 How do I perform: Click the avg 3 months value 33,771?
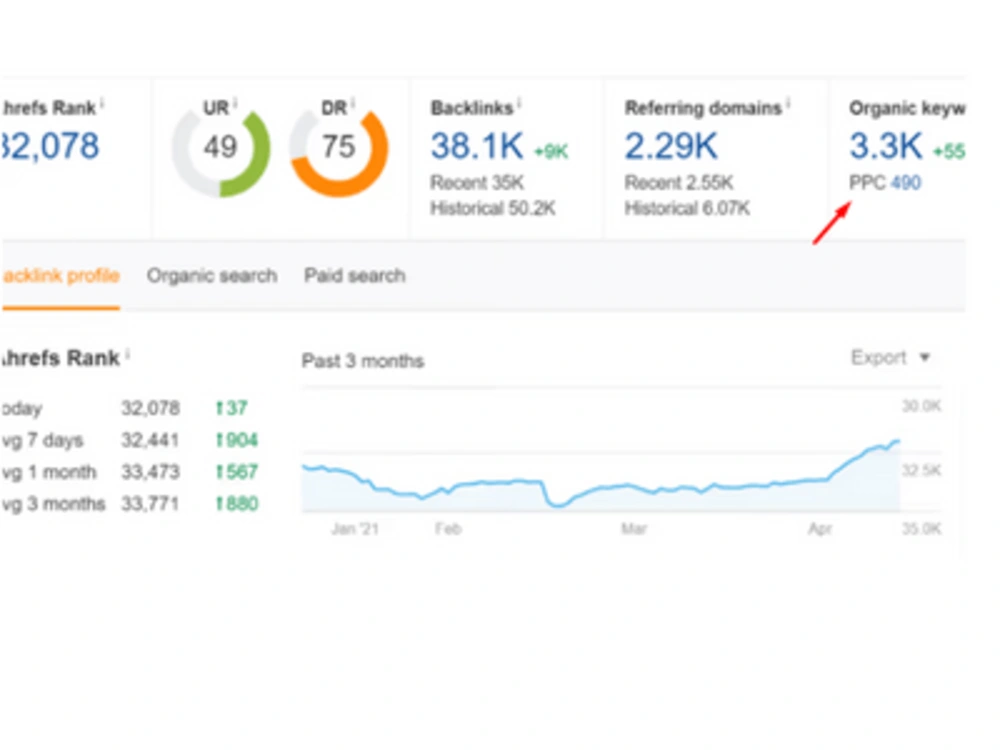click(x=151, y=504)
